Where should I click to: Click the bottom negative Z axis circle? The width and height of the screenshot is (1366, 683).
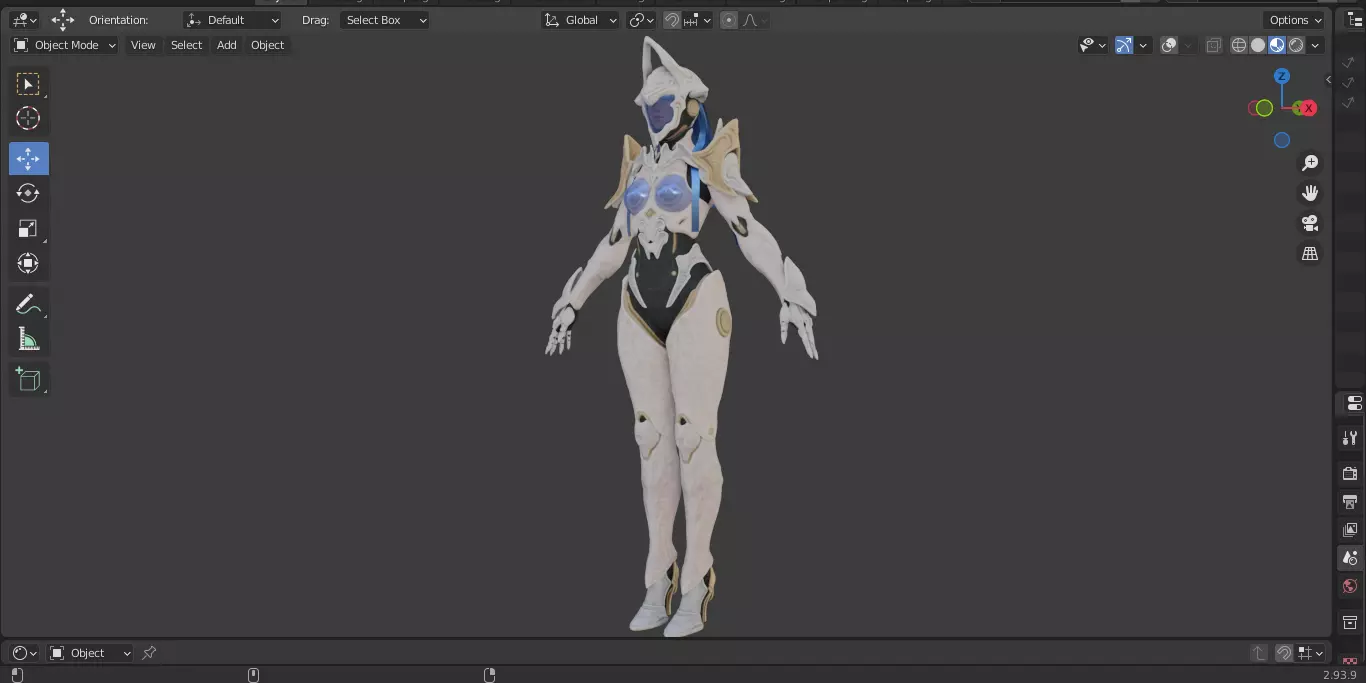[x=1282, y=140]
